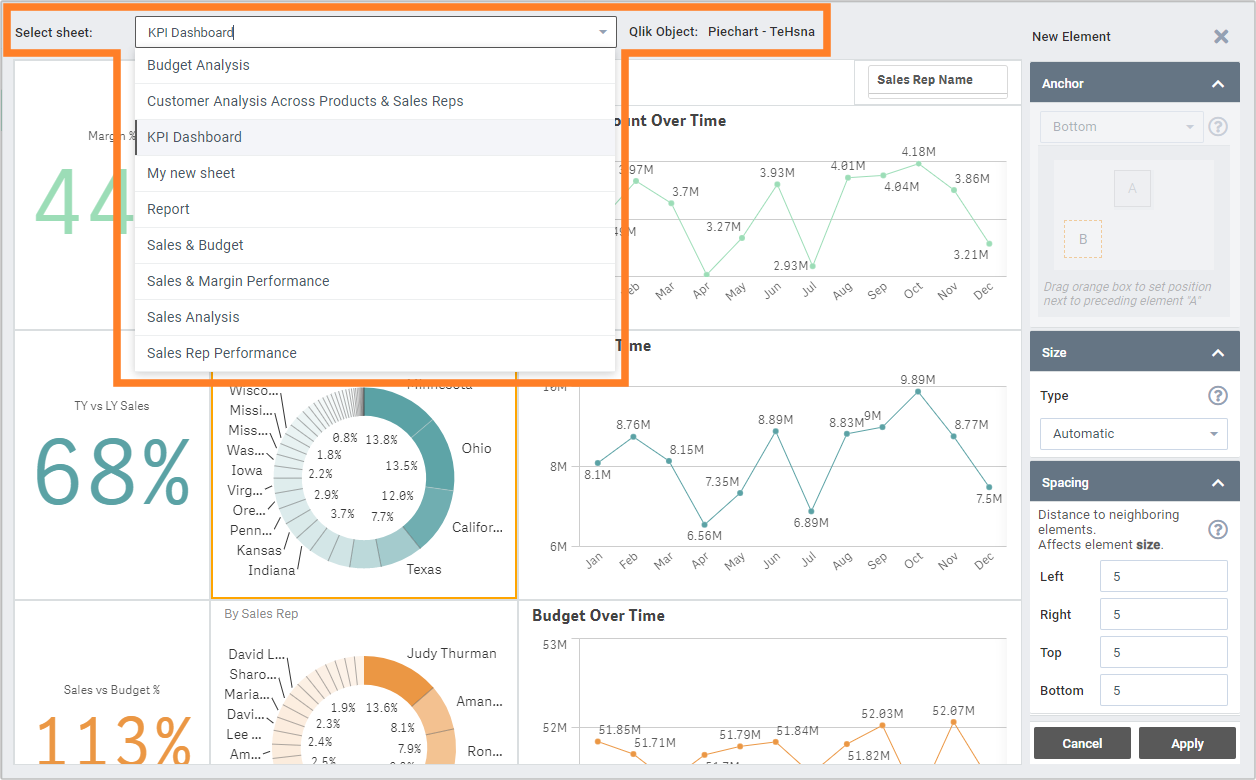Click the orange anchor box B

pyautogui.click(x=1083, y=239)
